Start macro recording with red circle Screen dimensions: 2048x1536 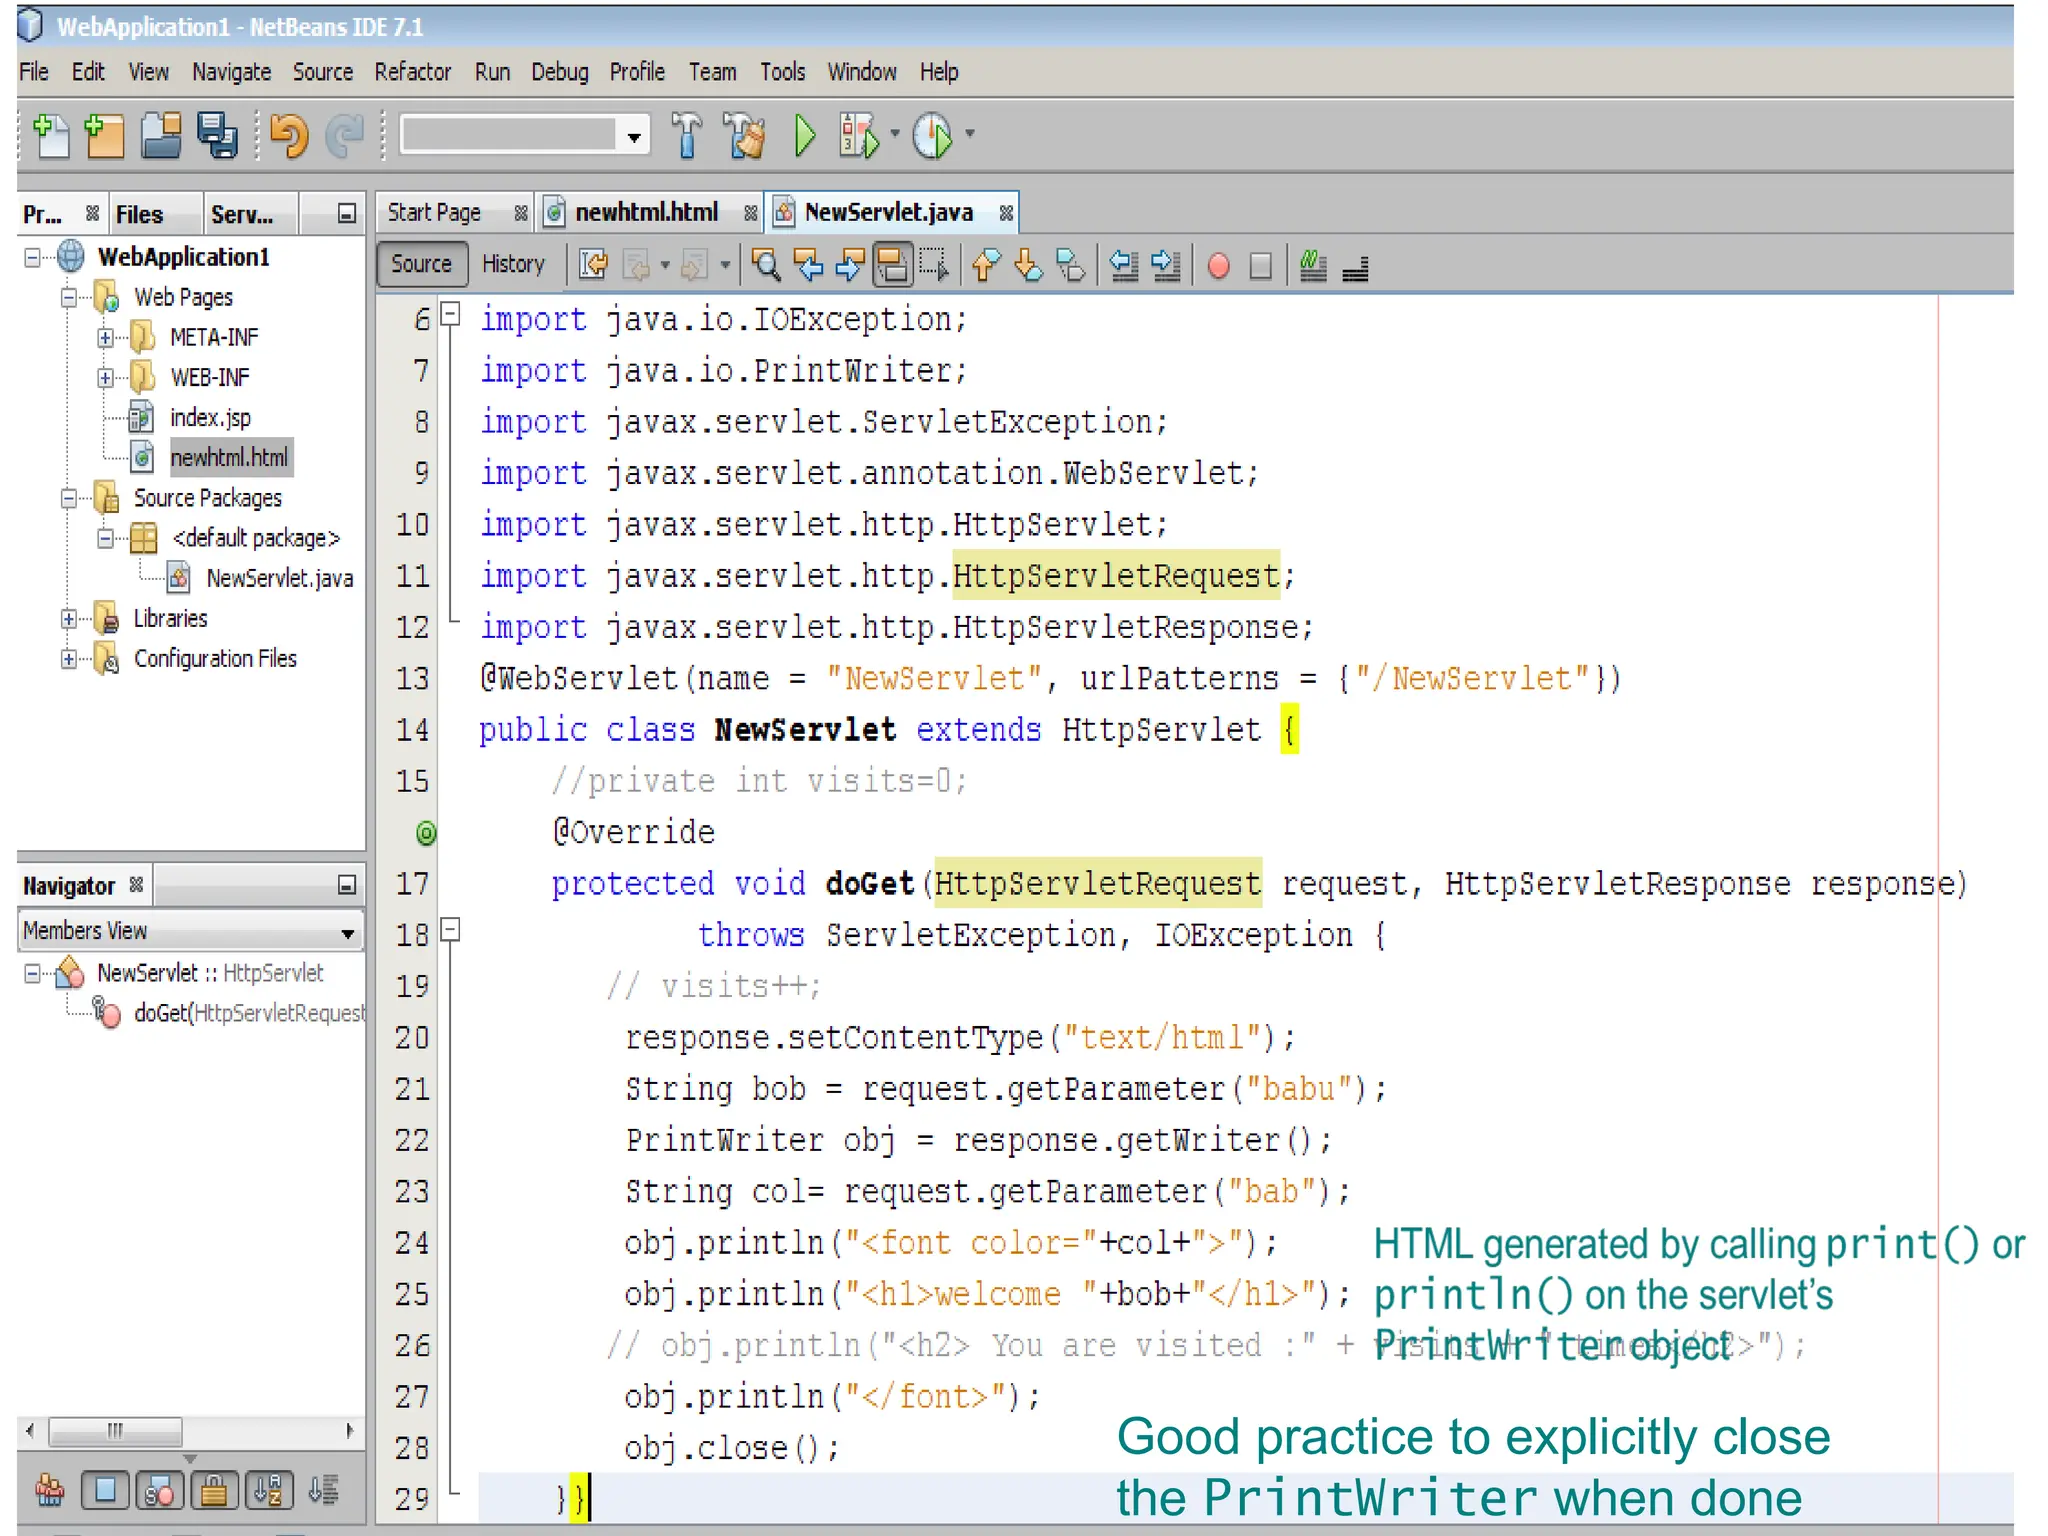[x=1218, y=266]
